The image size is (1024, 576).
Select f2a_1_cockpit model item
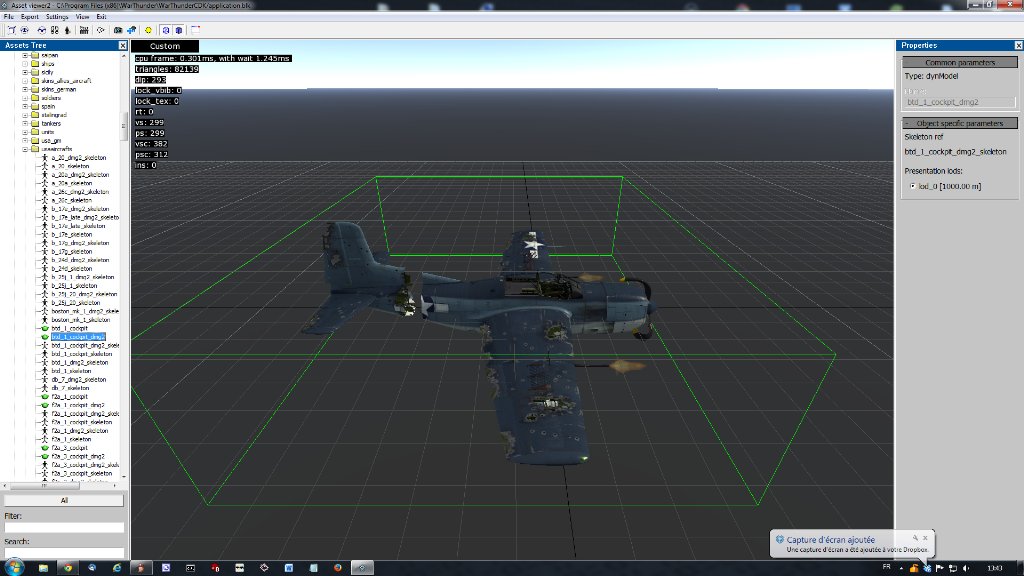69,396
